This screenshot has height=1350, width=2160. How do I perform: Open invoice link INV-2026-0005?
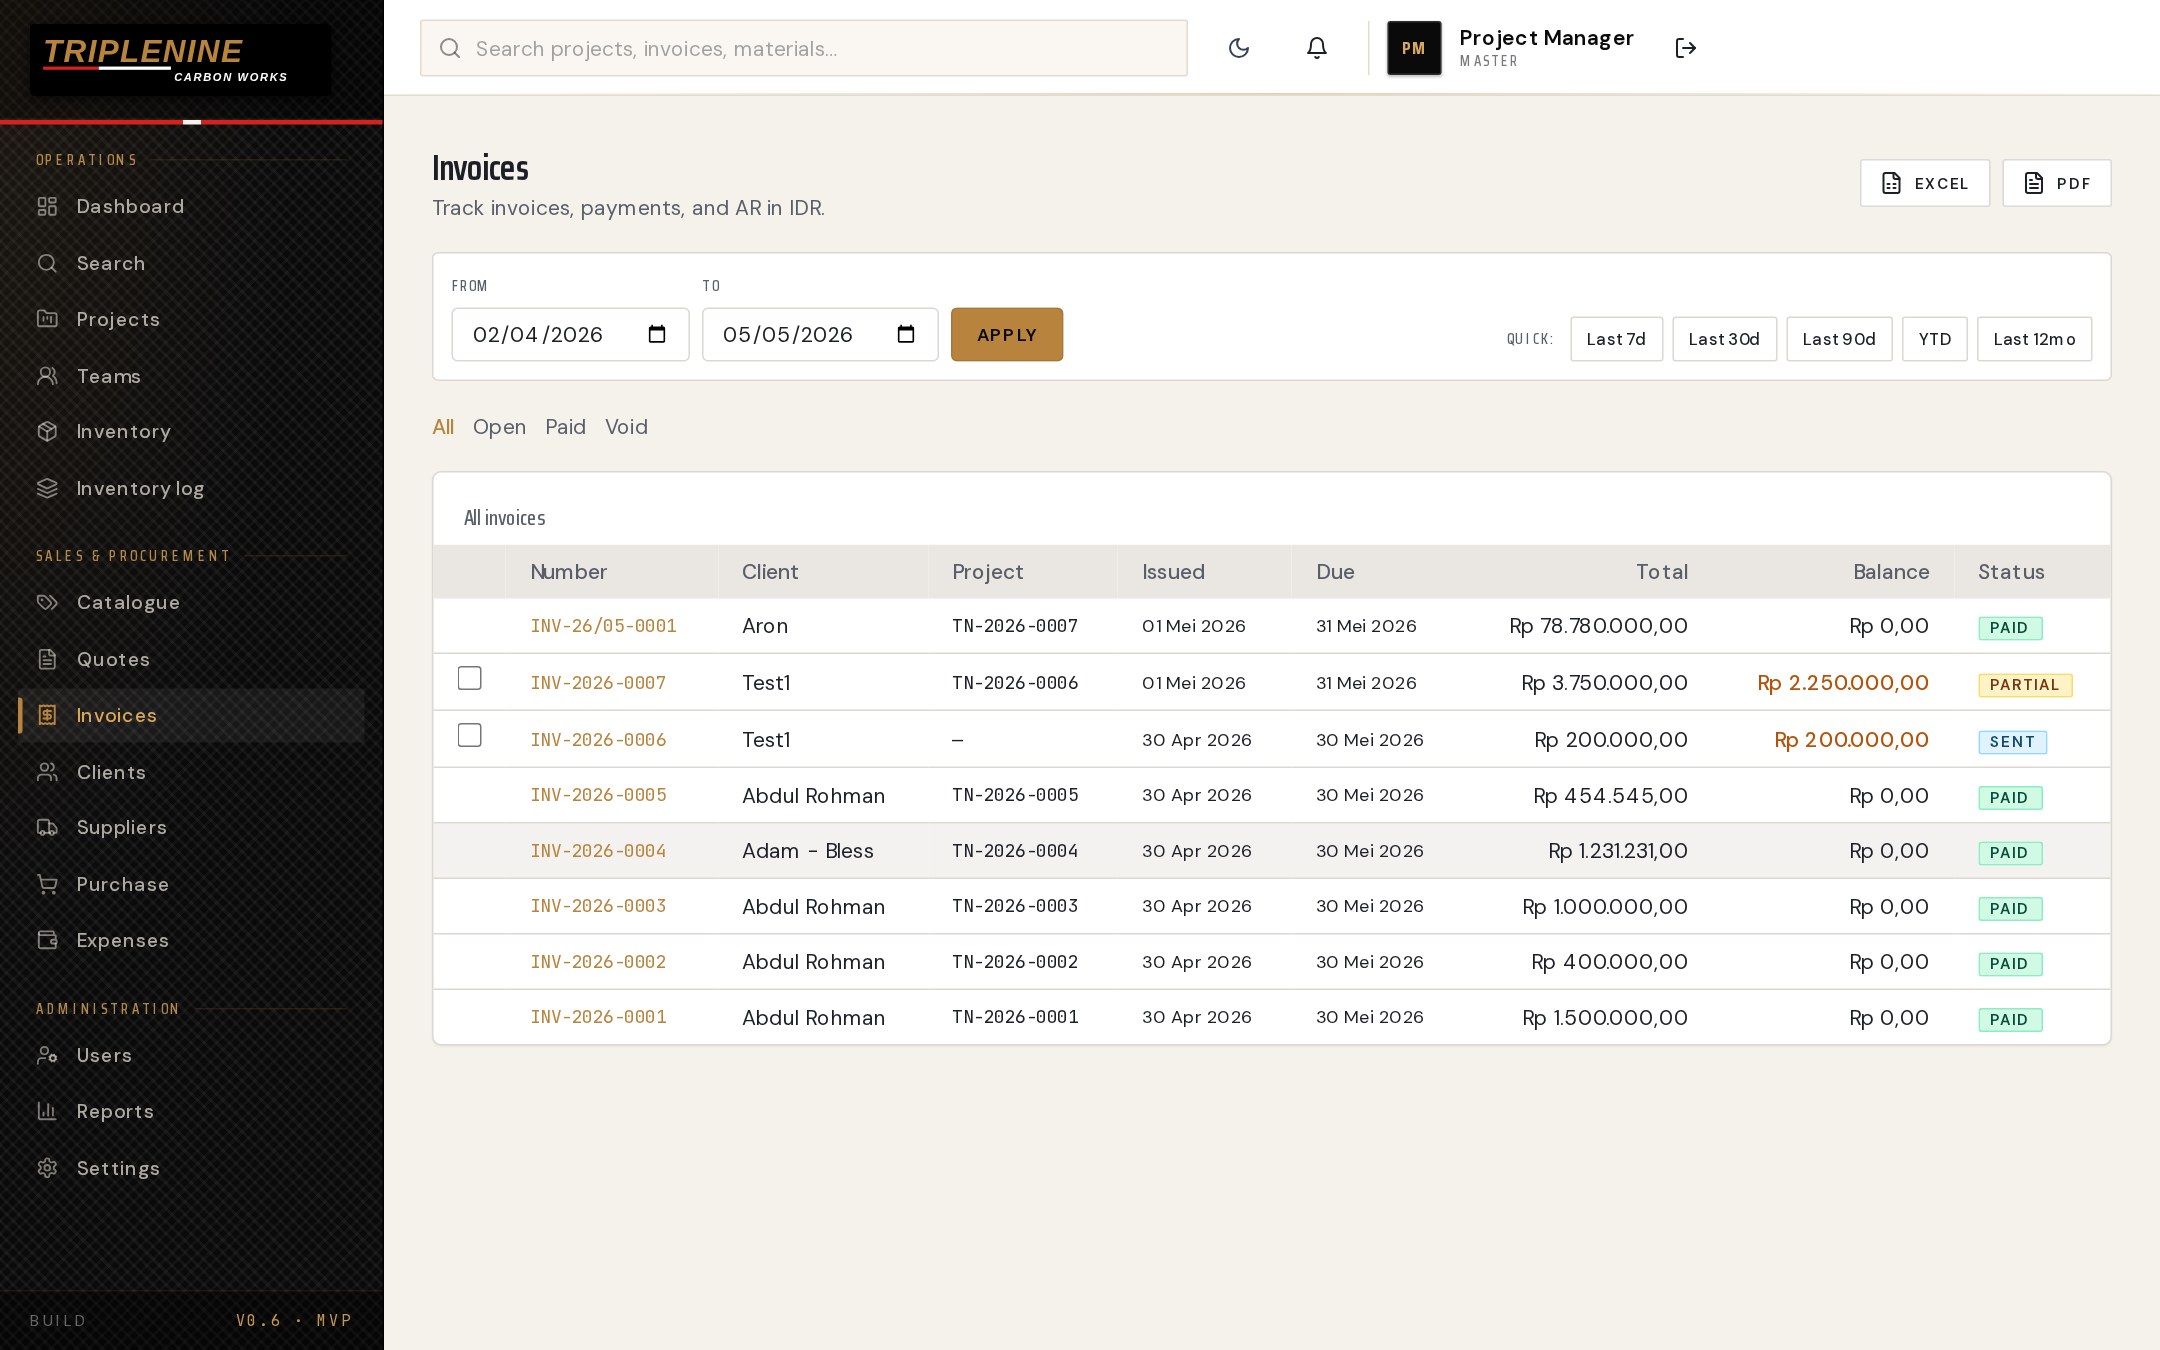point(598,795)
